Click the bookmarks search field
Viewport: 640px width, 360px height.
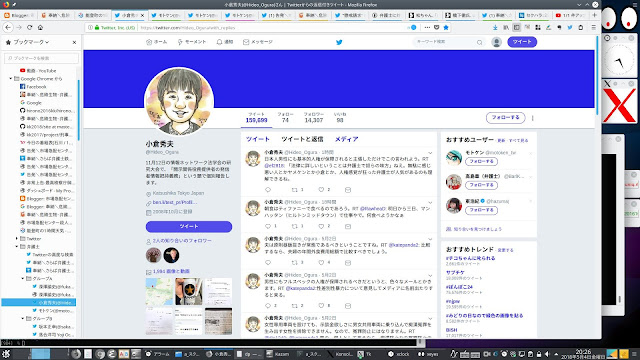pyautogui.click(x=41, y=58)
